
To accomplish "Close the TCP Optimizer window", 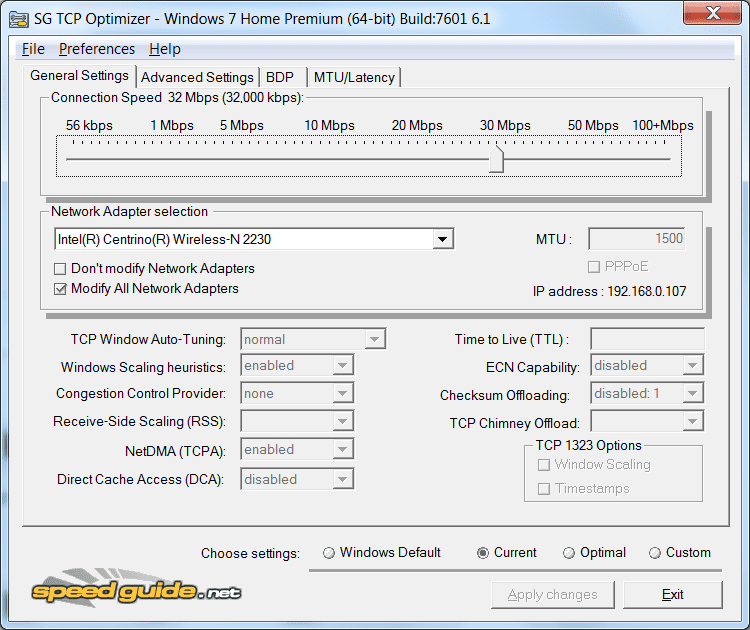I will click(713, 13).
